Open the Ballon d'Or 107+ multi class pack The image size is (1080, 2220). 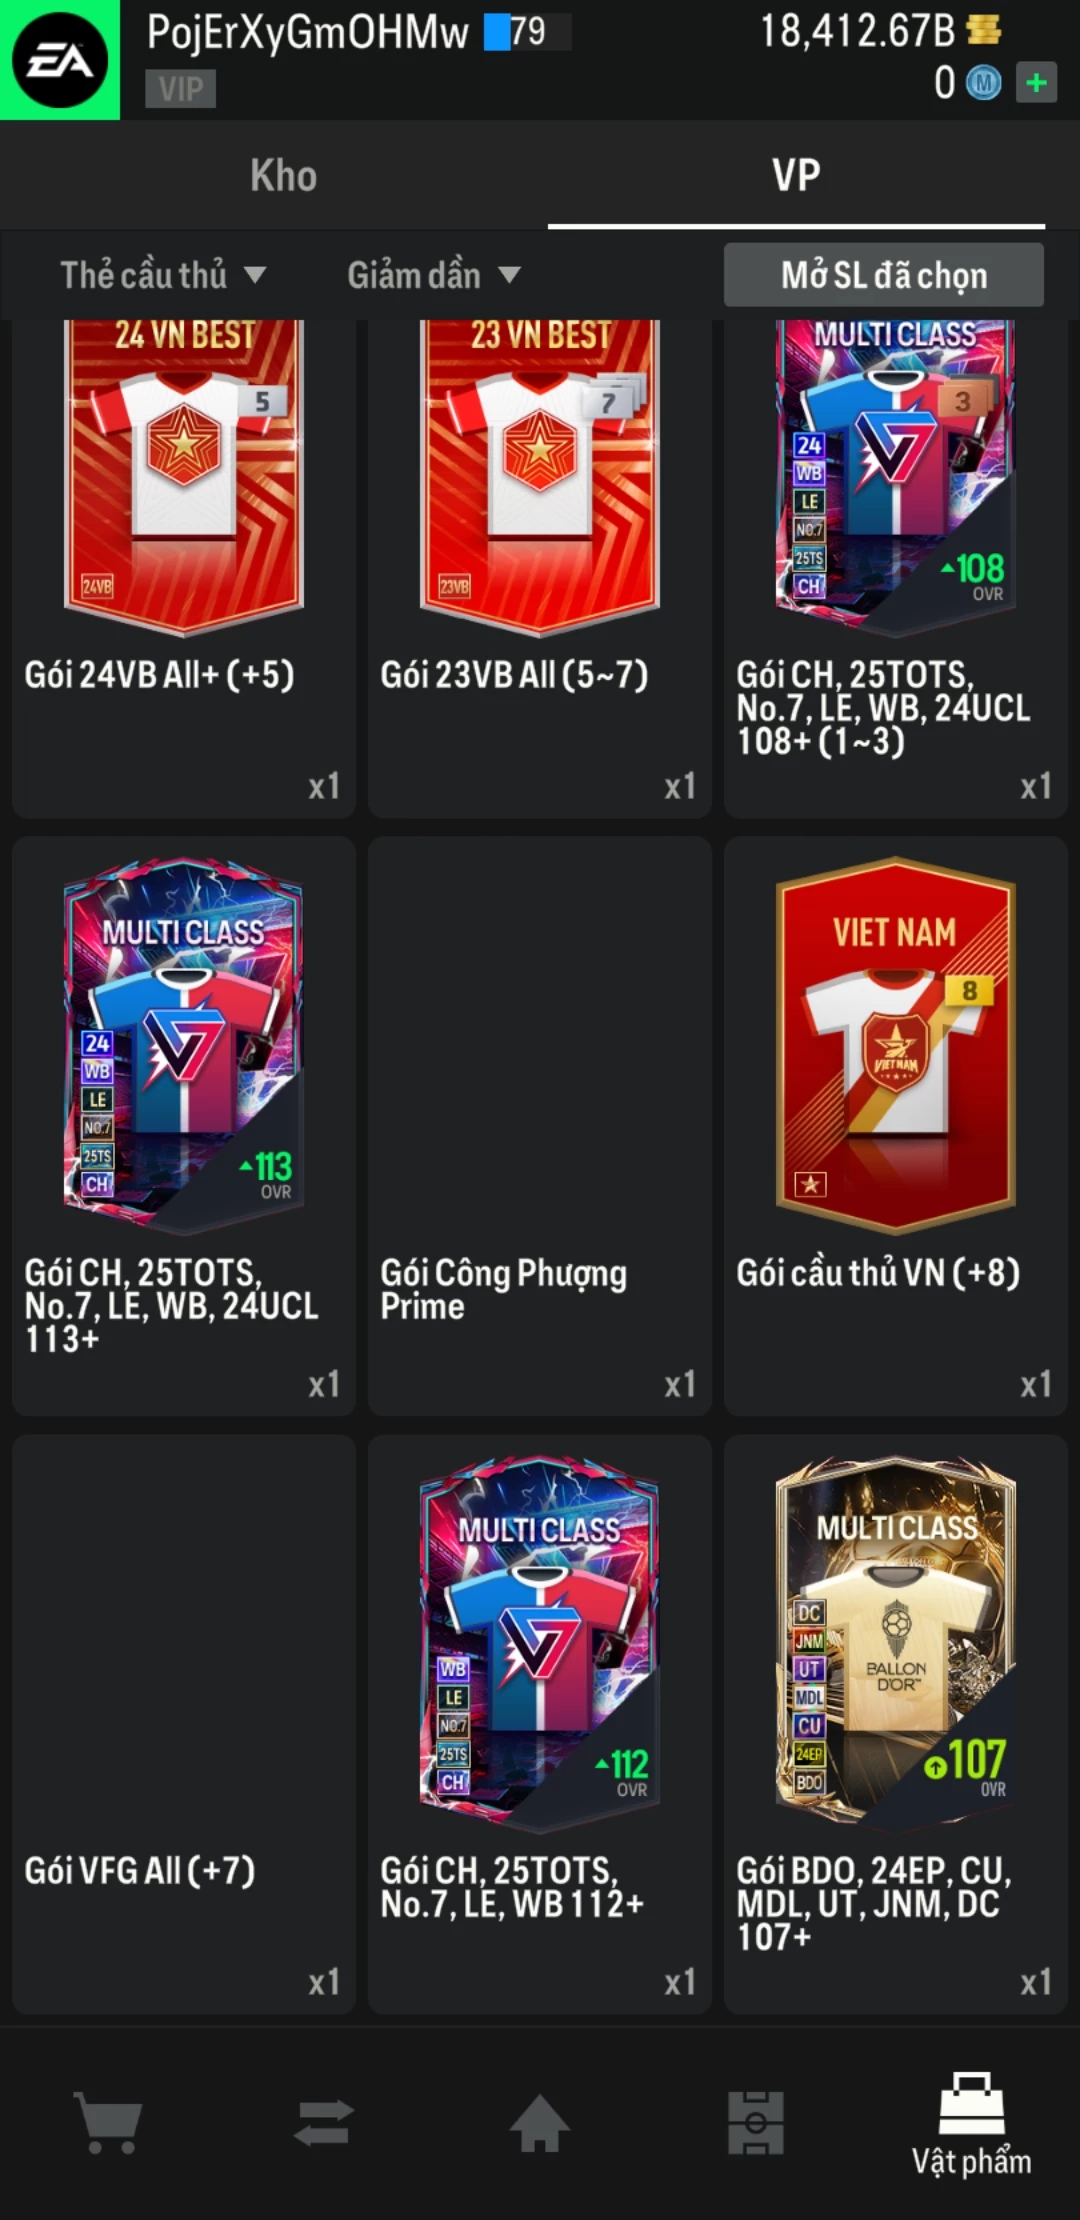896,1724
